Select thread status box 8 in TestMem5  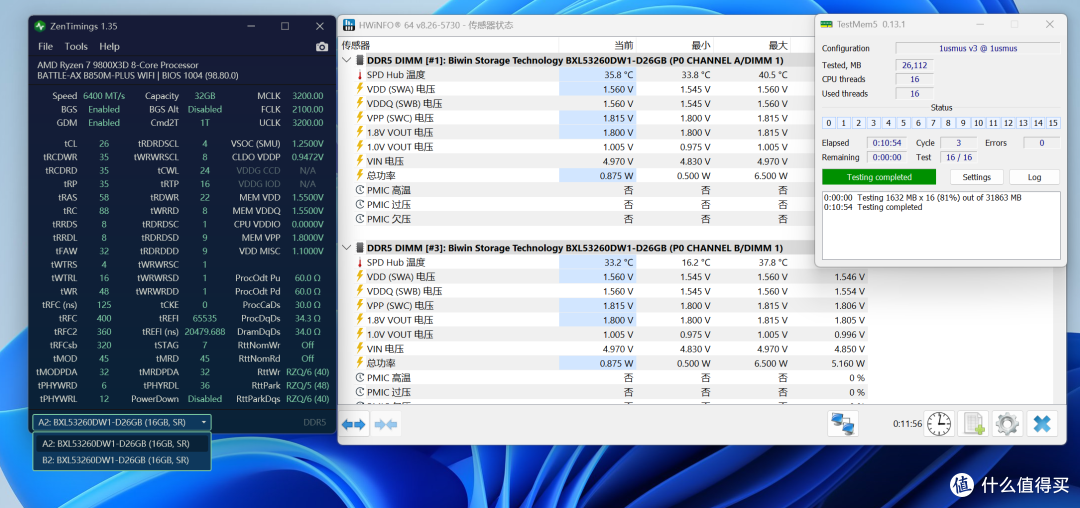coord(948,123)
